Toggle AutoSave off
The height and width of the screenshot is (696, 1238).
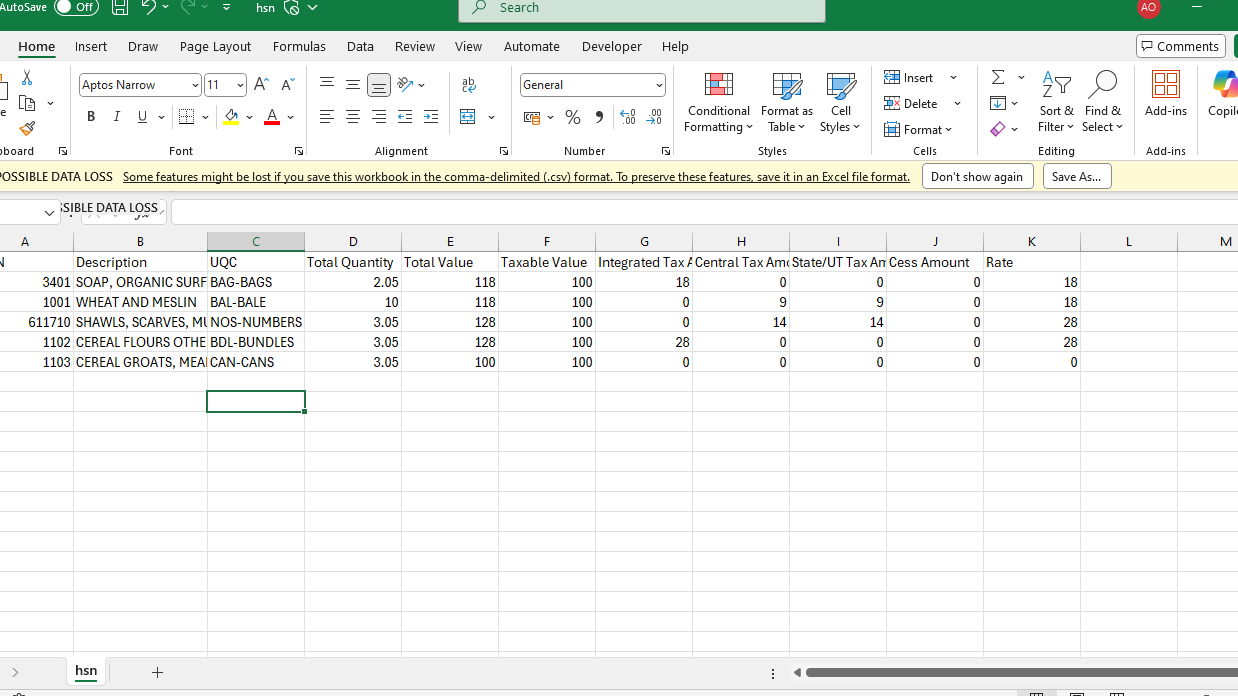click(x=76, y=7)
